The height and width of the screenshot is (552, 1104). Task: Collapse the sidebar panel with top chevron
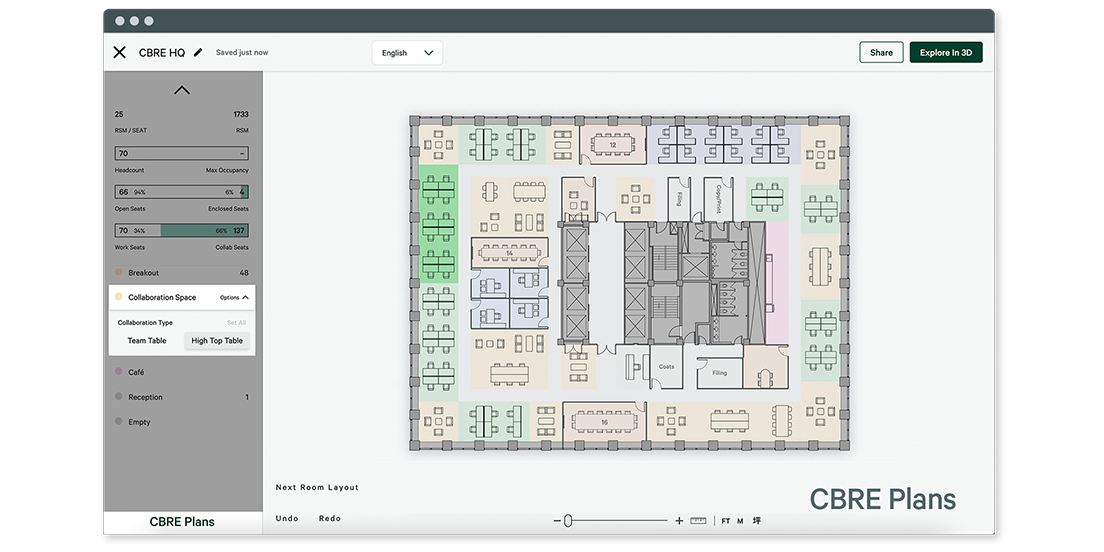click(182, 90)
